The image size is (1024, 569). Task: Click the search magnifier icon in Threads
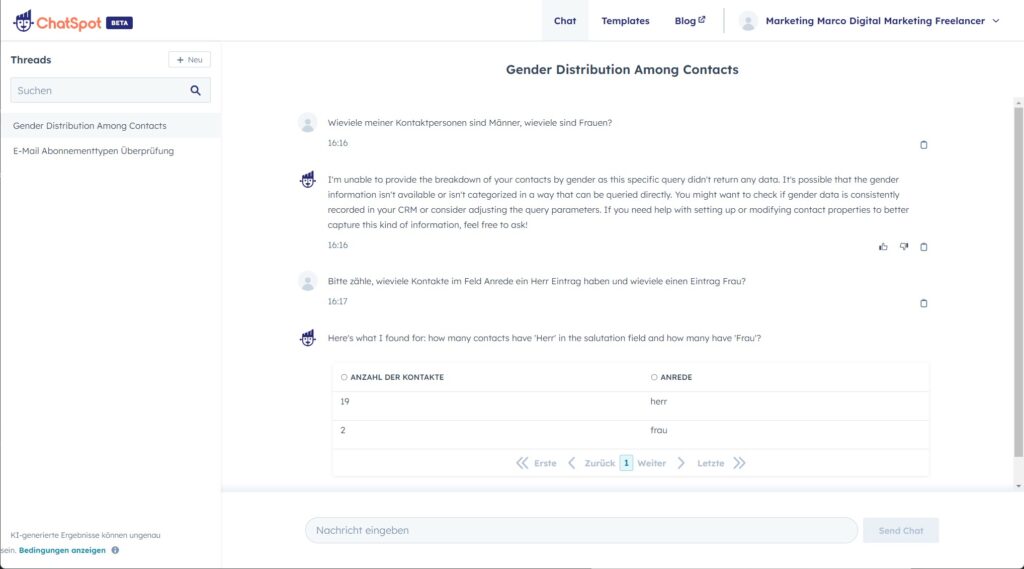195,90
